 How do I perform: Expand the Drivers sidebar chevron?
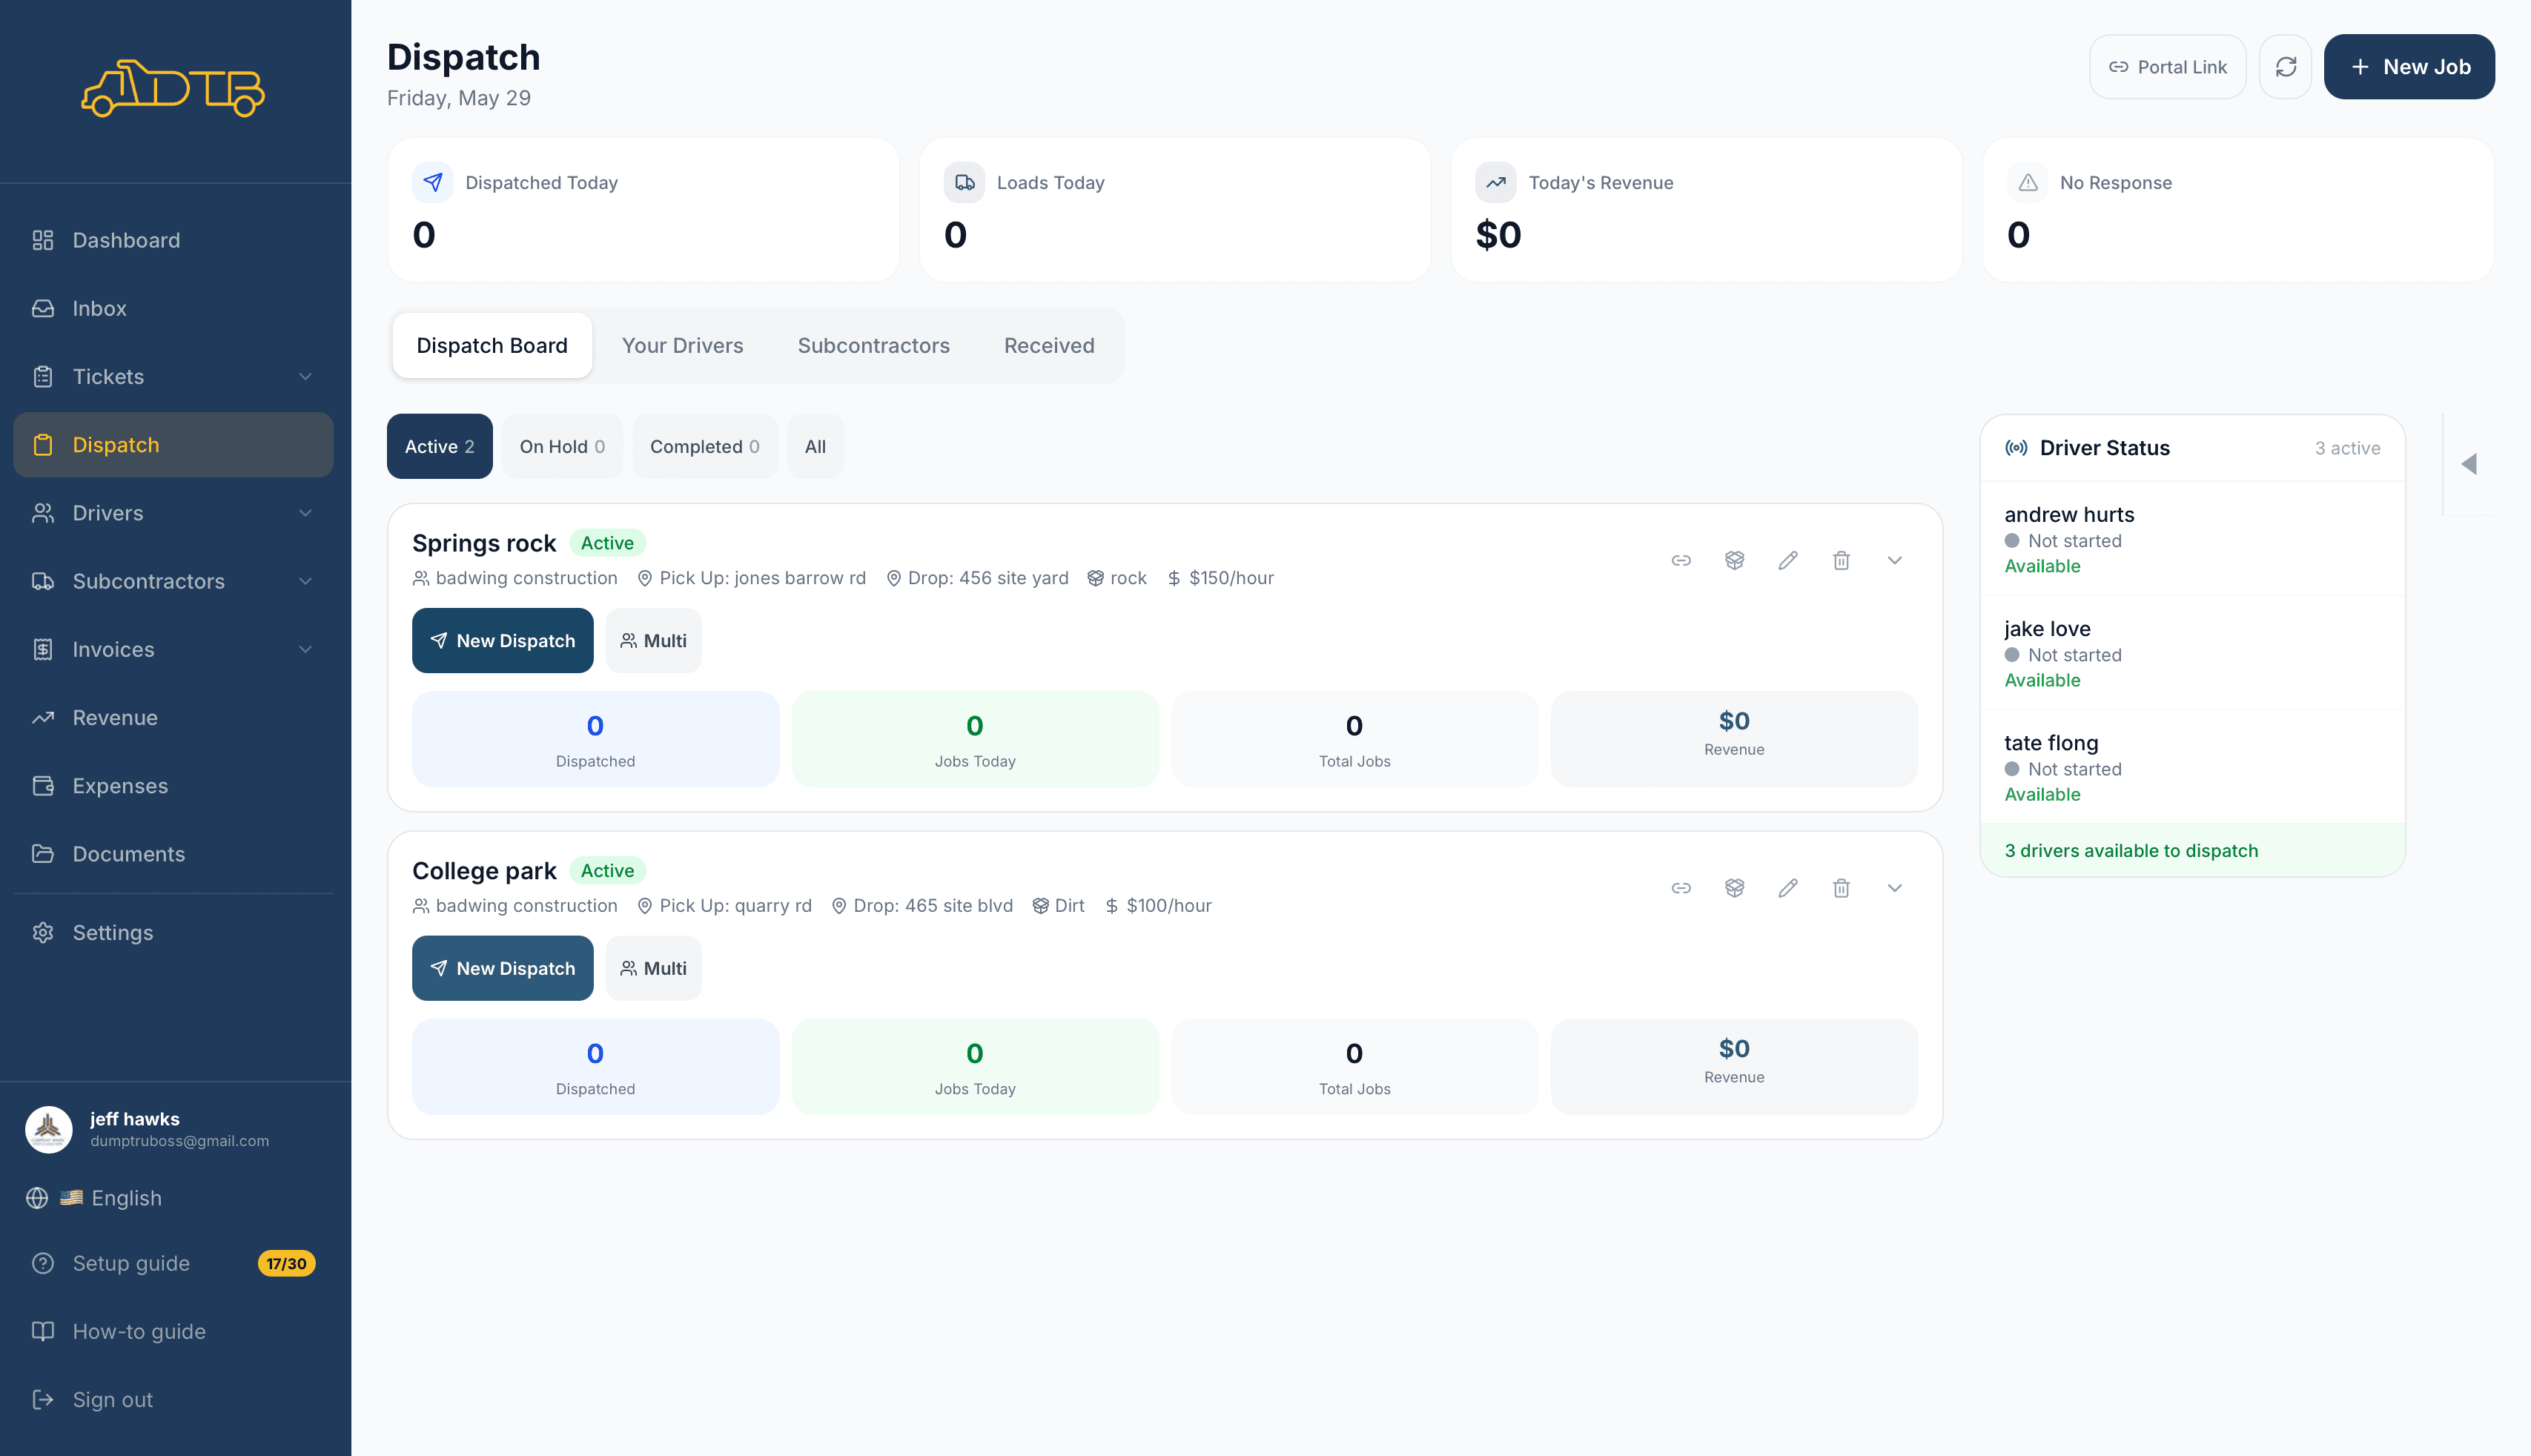(305, 513)
